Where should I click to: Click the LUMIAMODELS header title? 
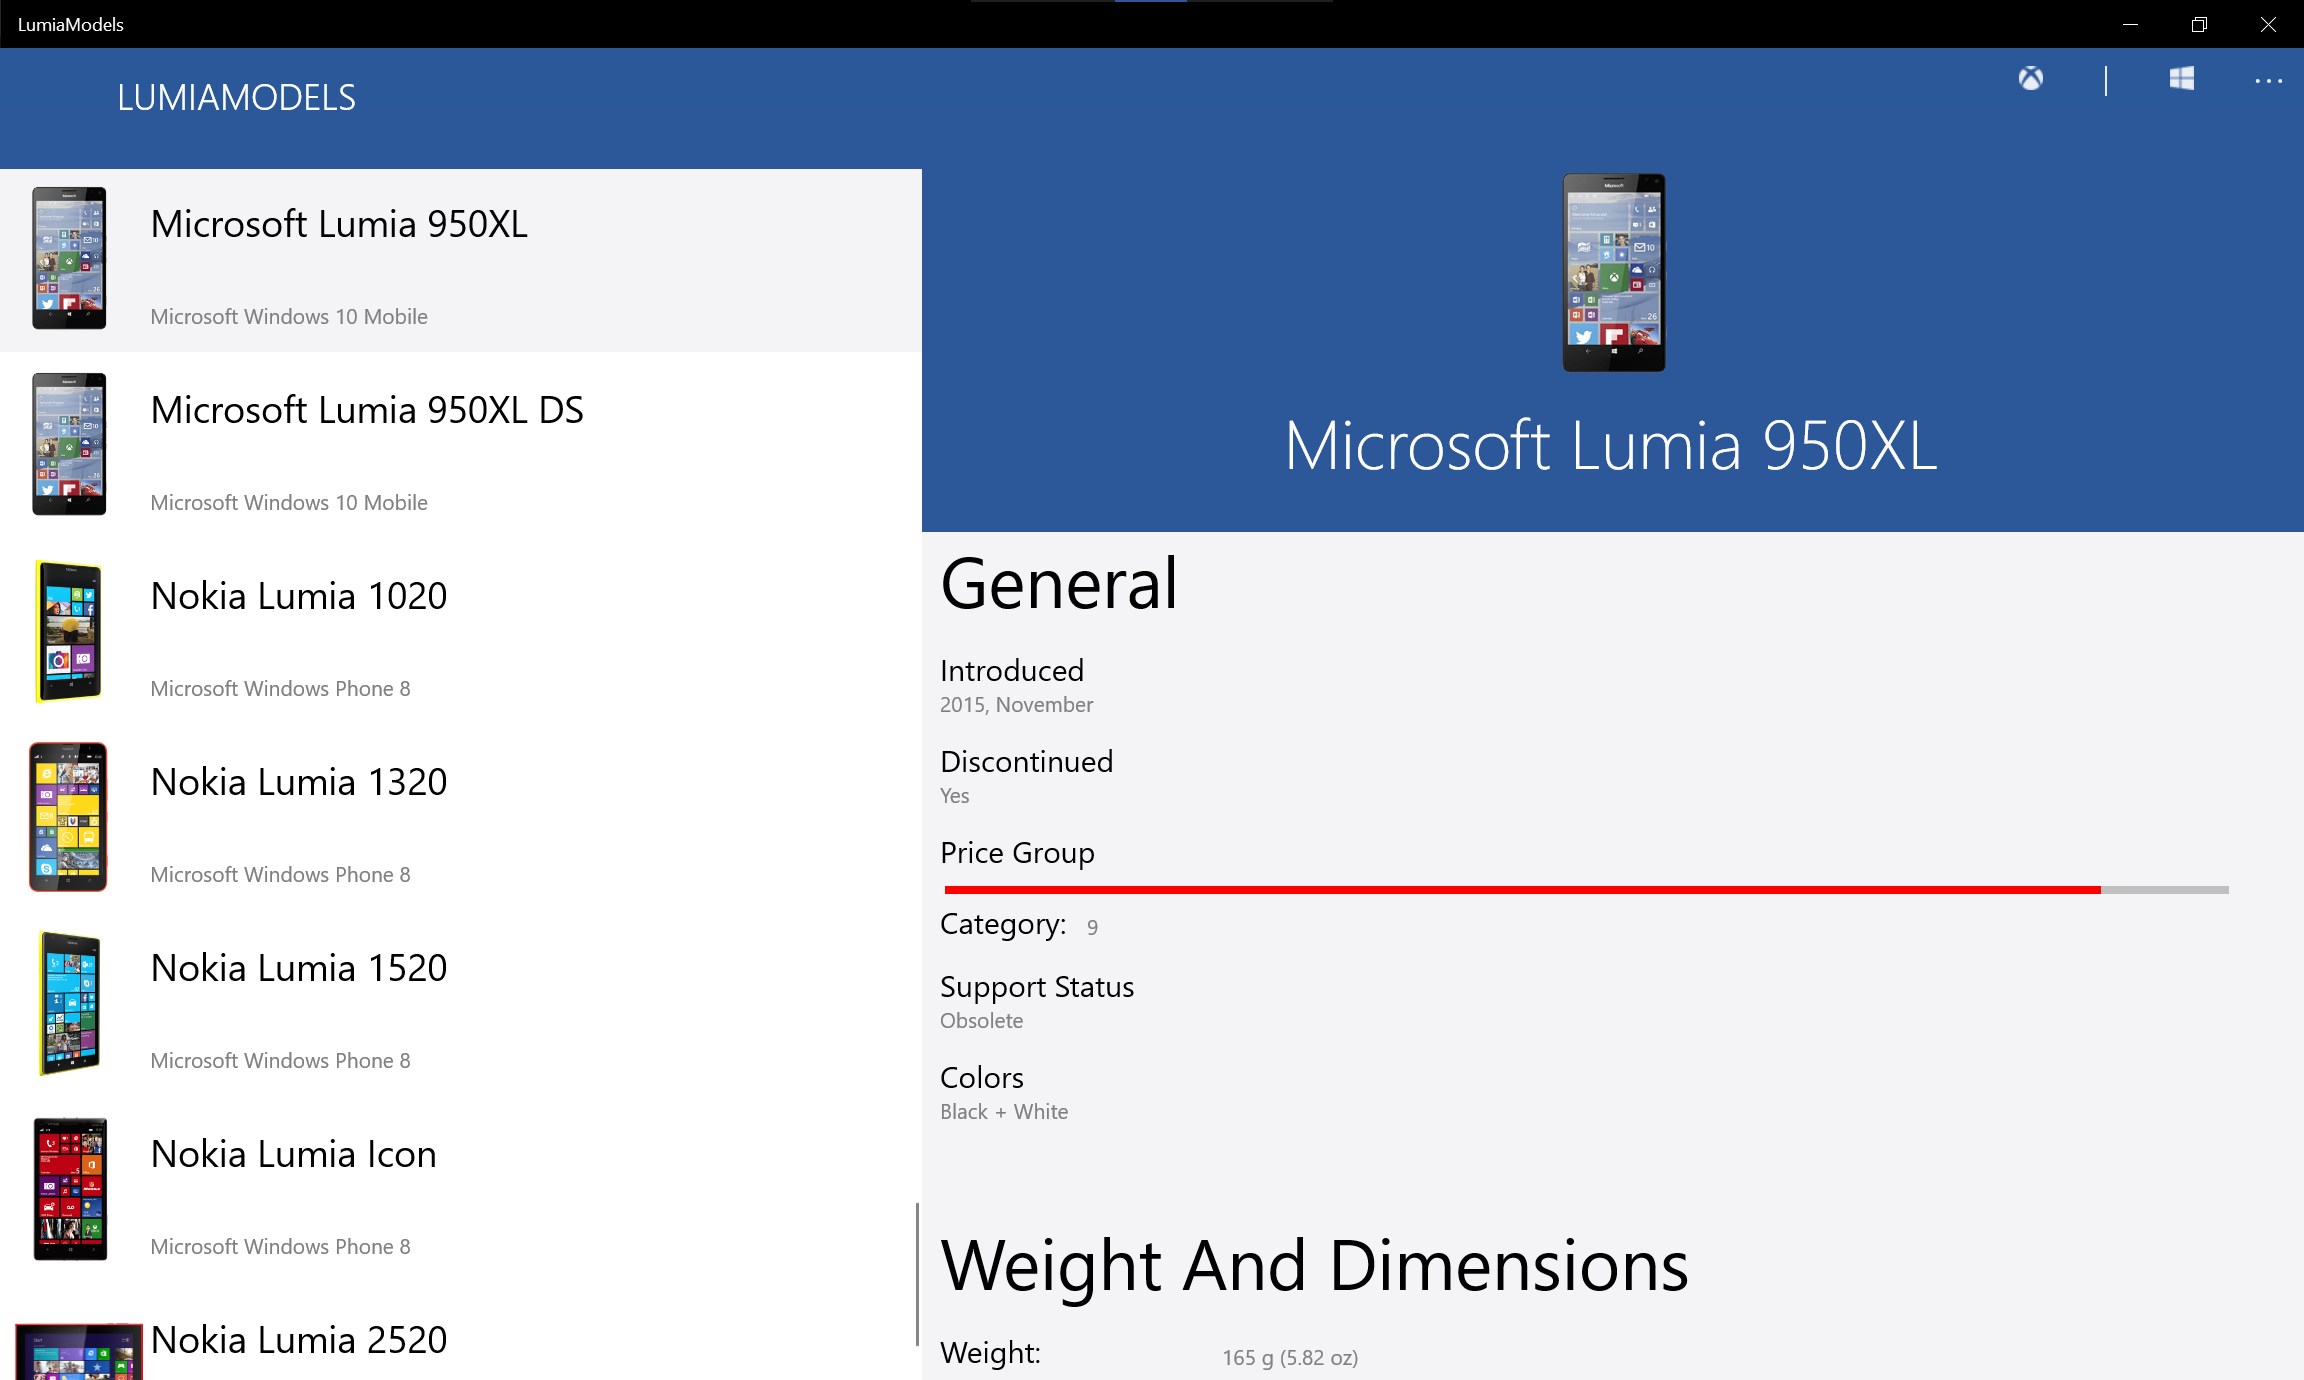(236, 97)
